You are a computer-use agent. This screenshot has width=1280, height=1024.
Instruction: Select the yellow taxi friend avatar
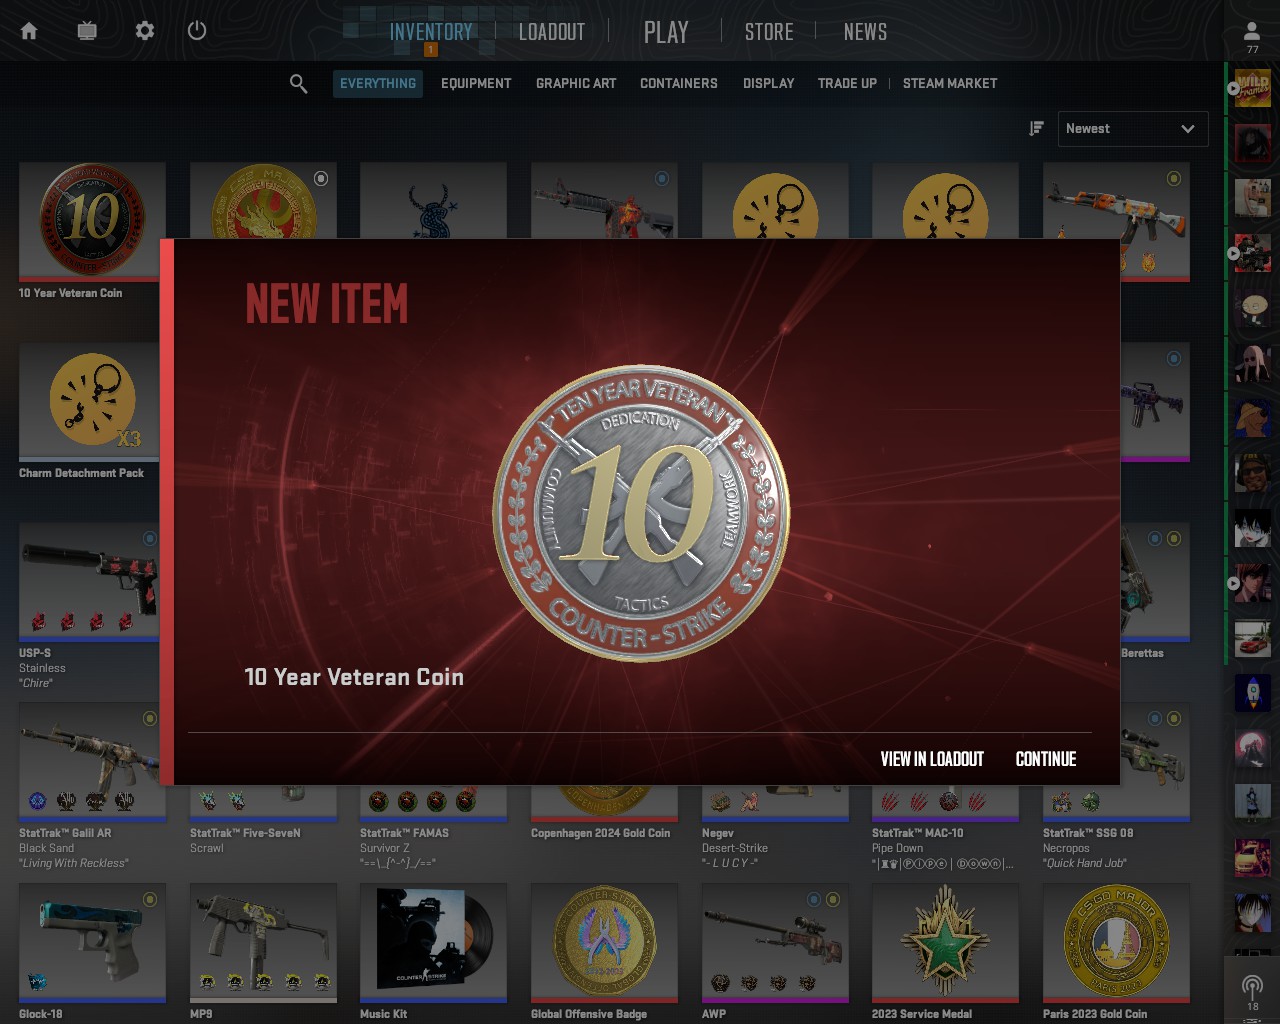tap(1252, 858)
